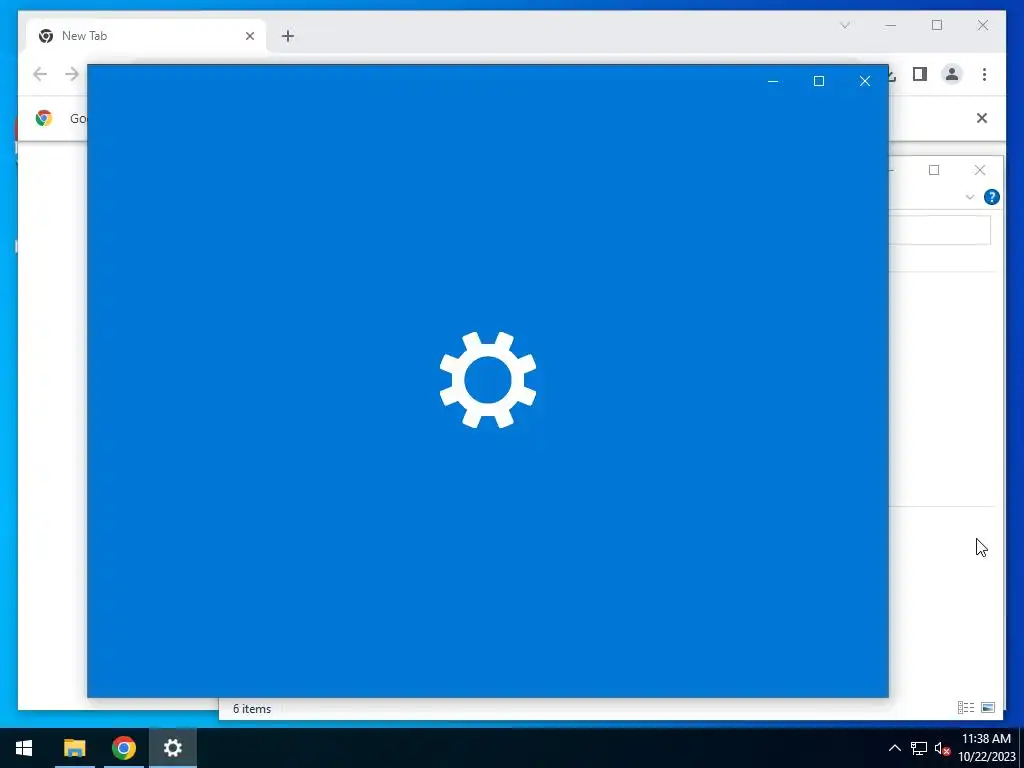
Task: Open the clock and date flyout
Action: pyautogui.click(x=986, y=748)
